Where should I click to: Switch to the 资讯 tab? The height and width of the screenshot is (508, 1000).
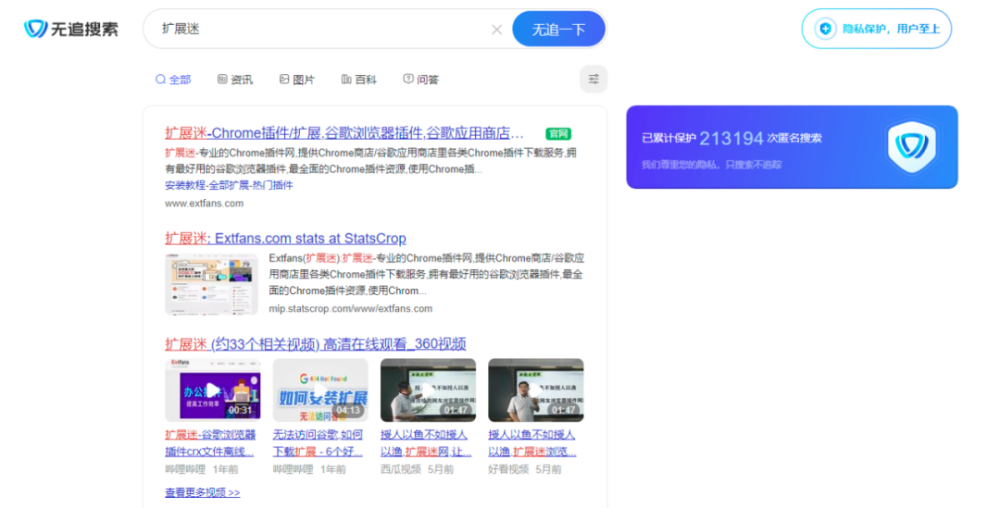[x=235, y=80]
